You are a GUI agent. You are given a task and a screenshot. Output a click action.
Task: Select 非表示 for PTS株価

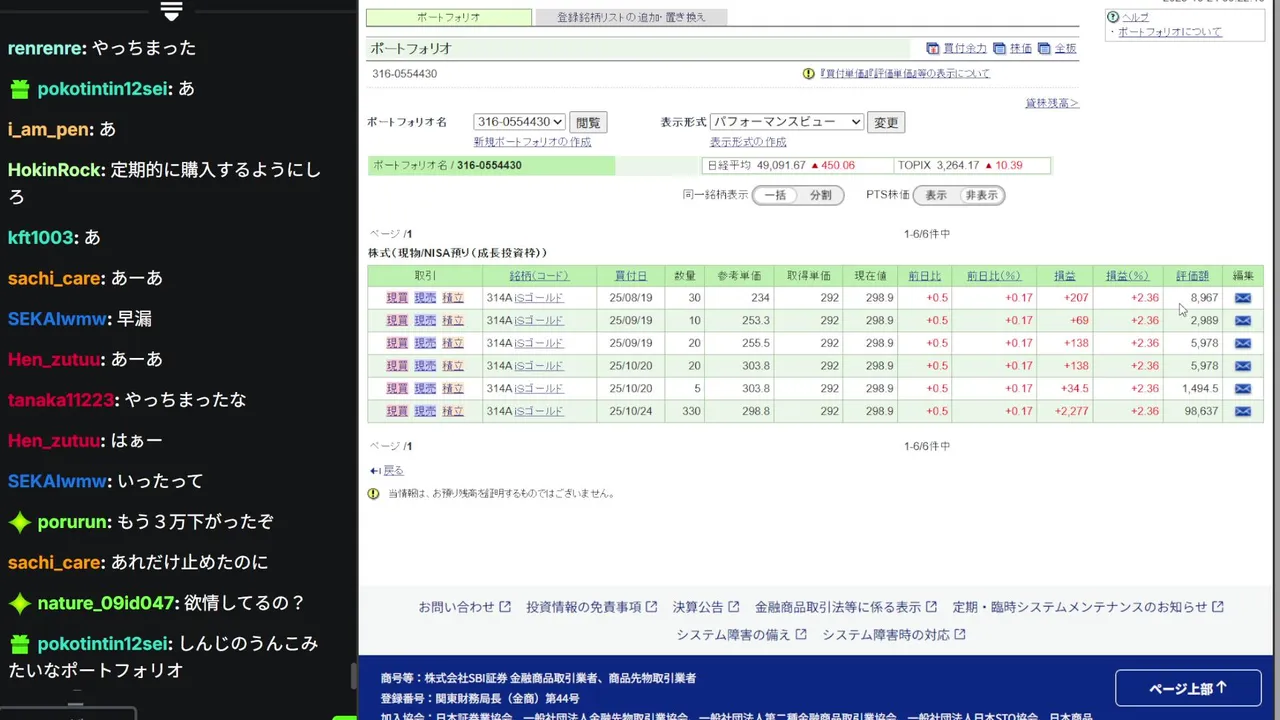pos(981,195)
